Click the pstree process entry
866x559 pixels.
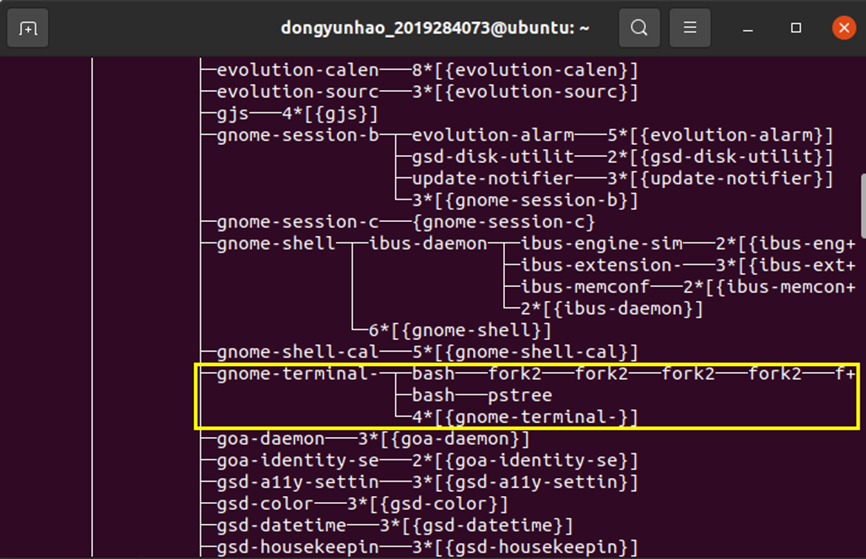point(520,395)
